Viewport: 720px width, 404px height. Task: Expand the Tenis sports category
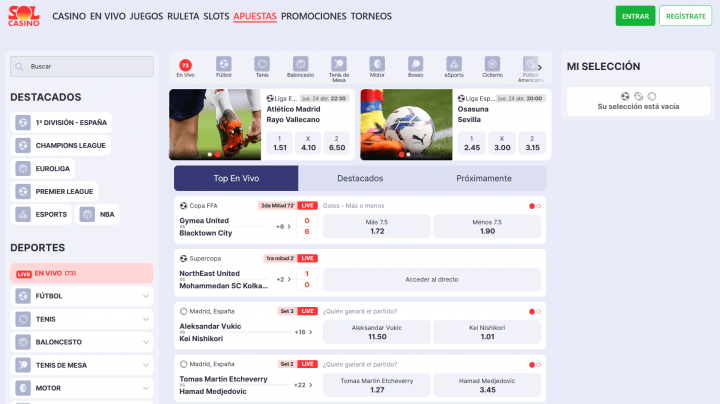[x=146, y=319]
